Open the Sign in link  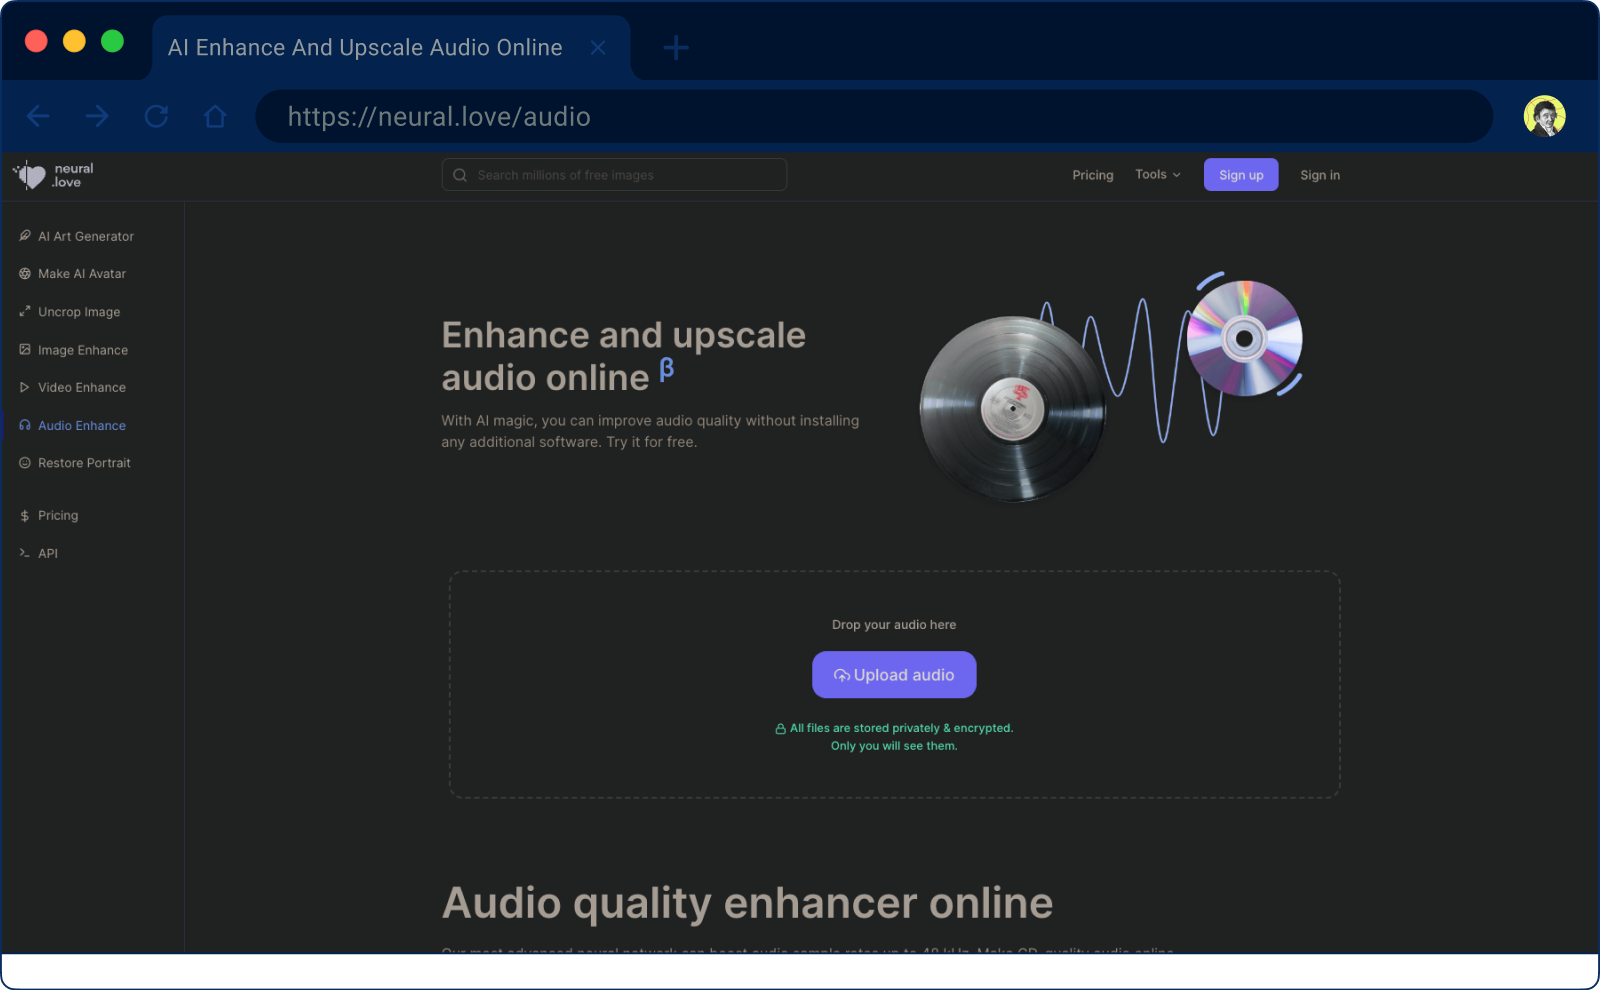[x=1319, y=174]
